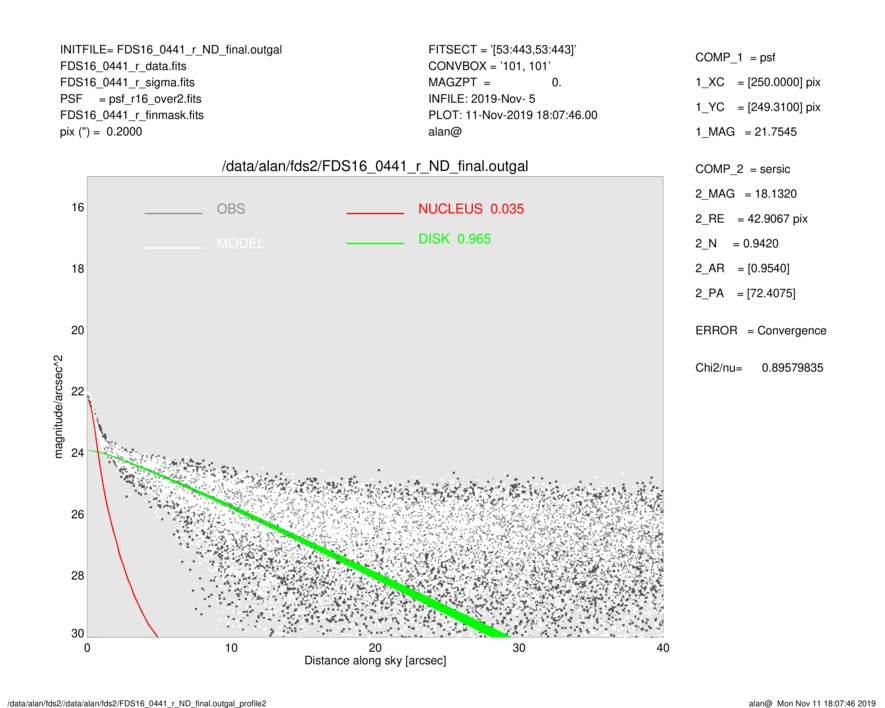Image resolution: width=885 pixels, height=708 pixels.
Task: Click the red NUCLEUS legend line sample
Action: click(375, 213)
